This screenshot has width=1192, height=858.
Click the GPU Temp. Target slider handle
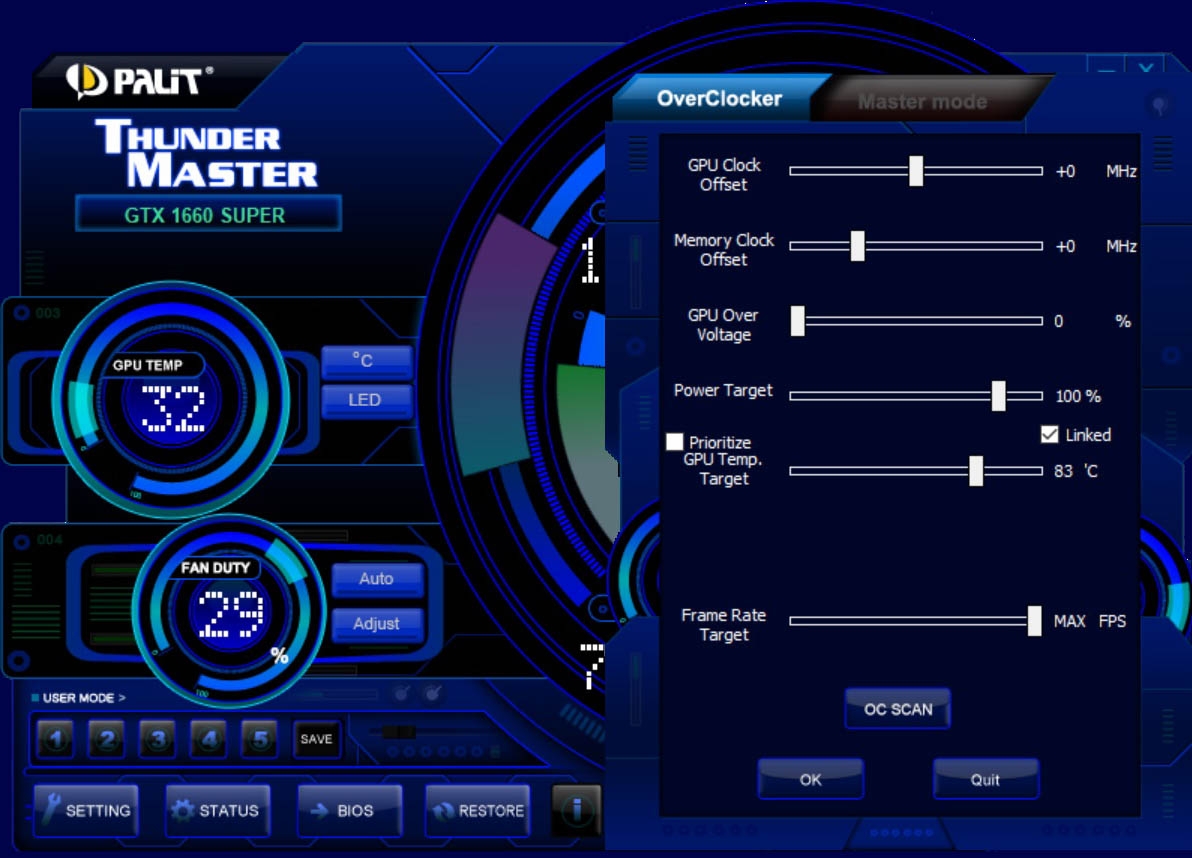point(976,471)
